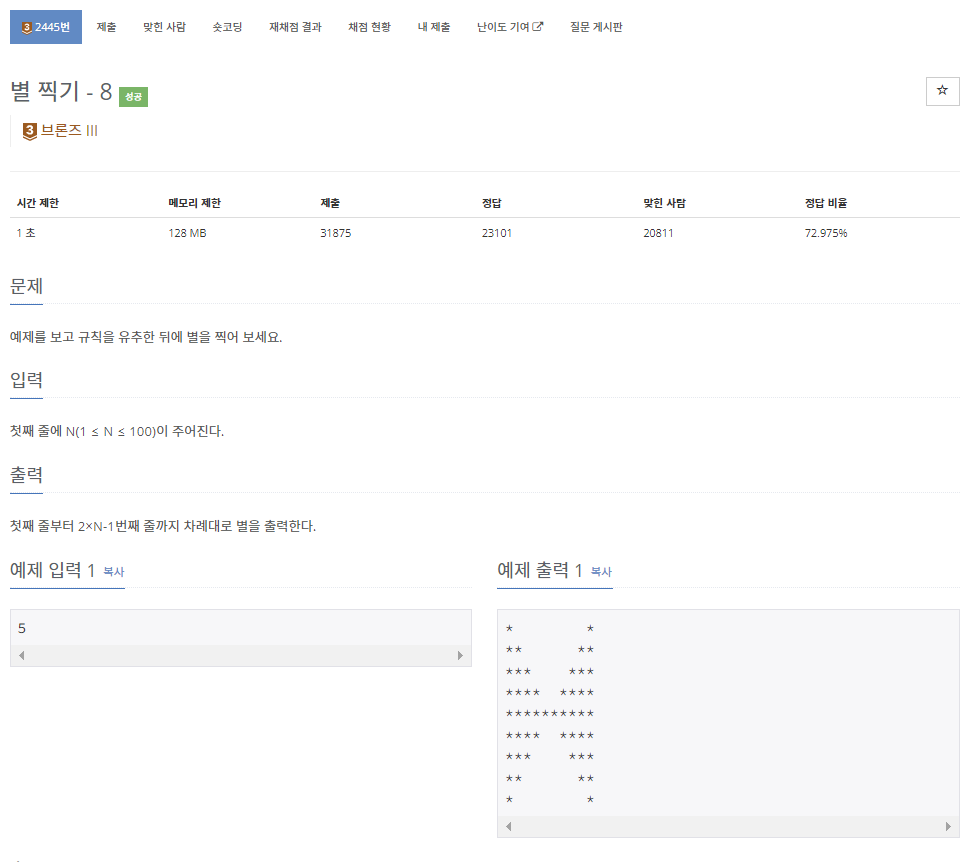Click the solvers count 20811
Image resolution: width=980 pixels, height=862 pixels.
[x=658, y=233]
